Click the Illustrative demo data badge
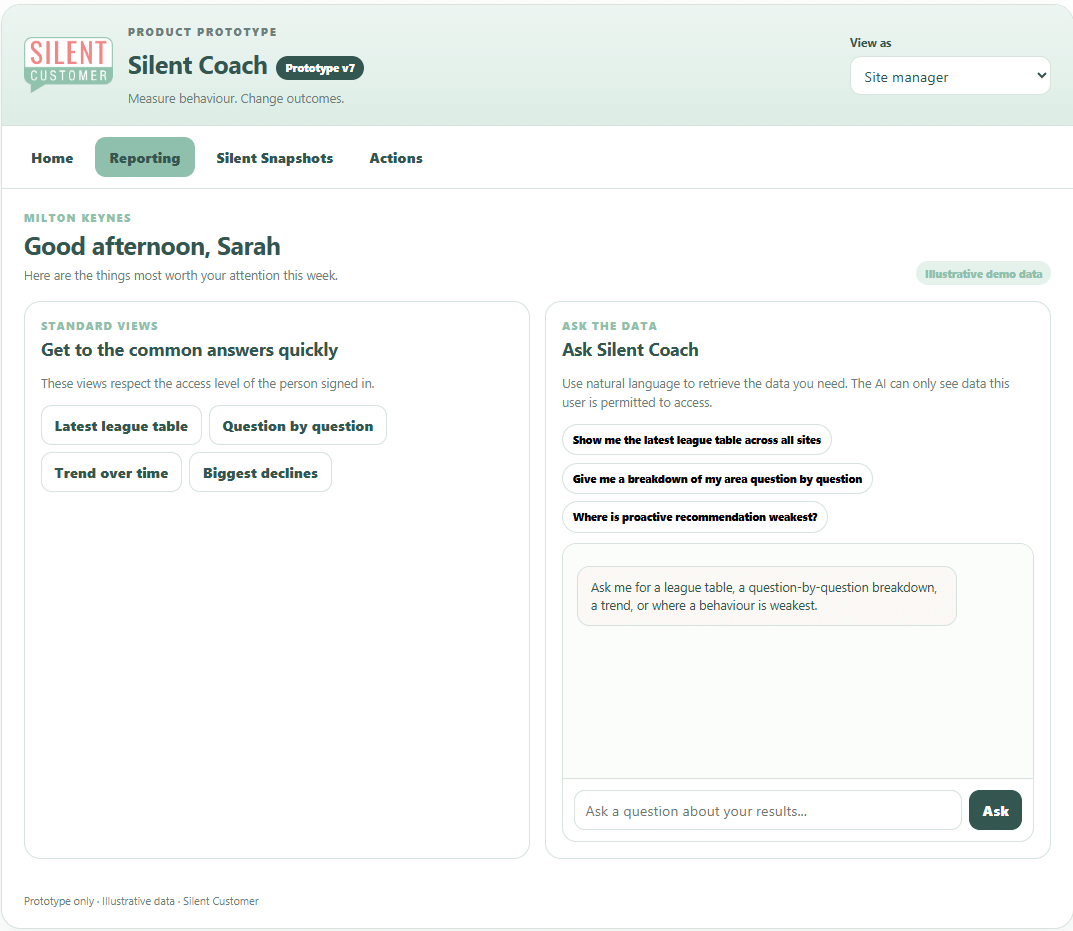Screen dimensions: 1073x931 [x=983, y=274]
